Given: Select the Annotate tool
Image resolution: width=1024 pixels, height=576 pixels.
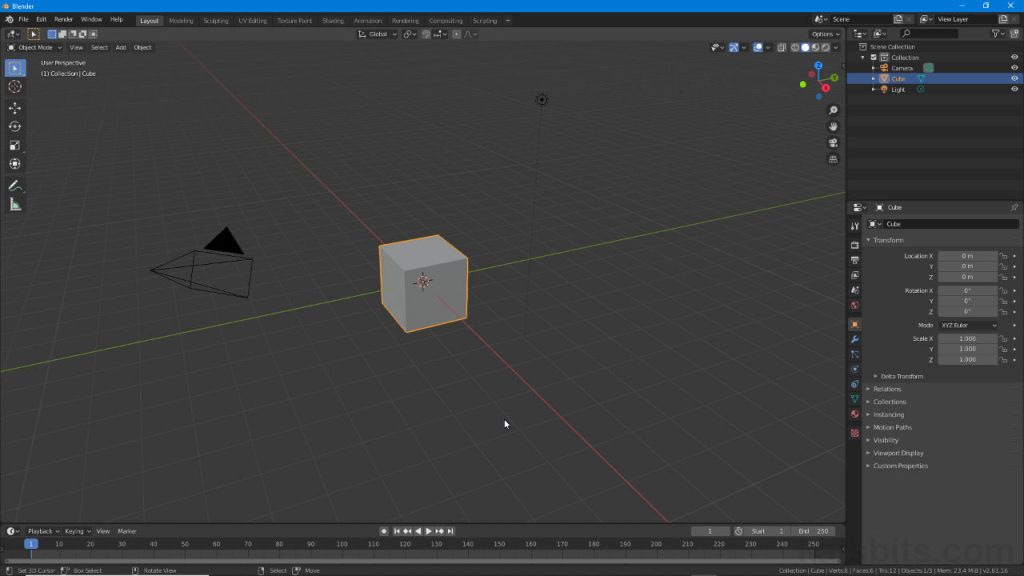Looking at the screenshot, I should point(14,186).
